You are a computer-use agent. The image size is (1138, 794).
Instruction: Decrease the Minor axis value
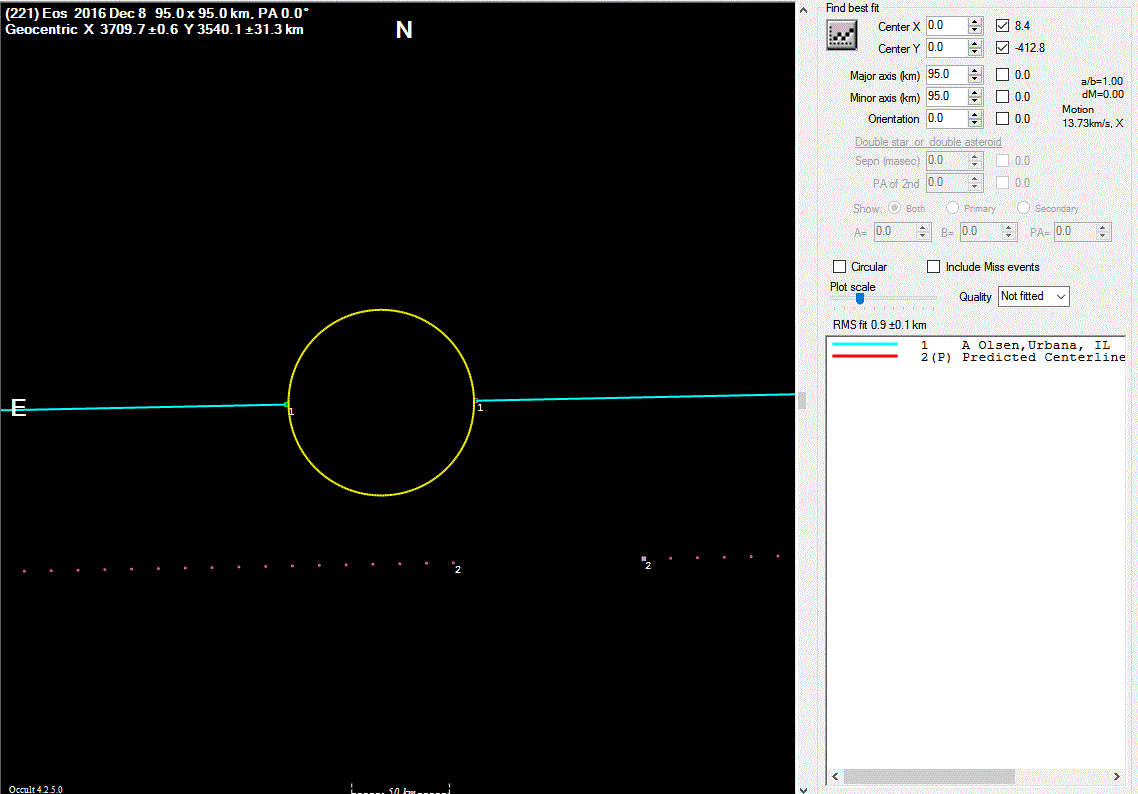coord(975,101)
